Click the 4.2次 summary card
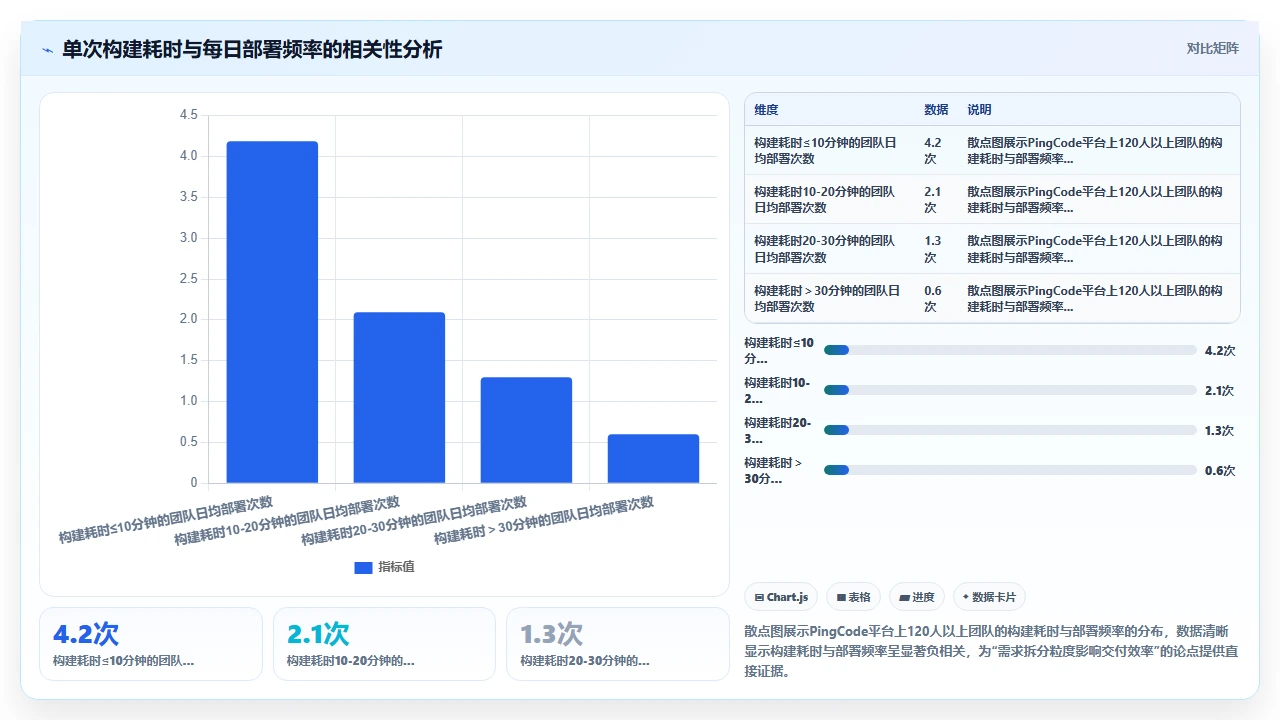The width and height of the screenshot is (1280, 720). point(151,644)
